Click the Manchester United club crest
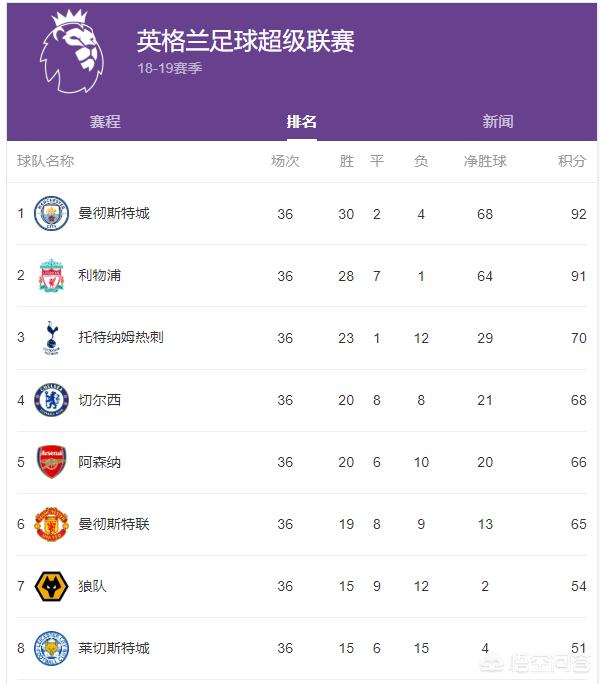The image size is (602, 684). [51, 524]
